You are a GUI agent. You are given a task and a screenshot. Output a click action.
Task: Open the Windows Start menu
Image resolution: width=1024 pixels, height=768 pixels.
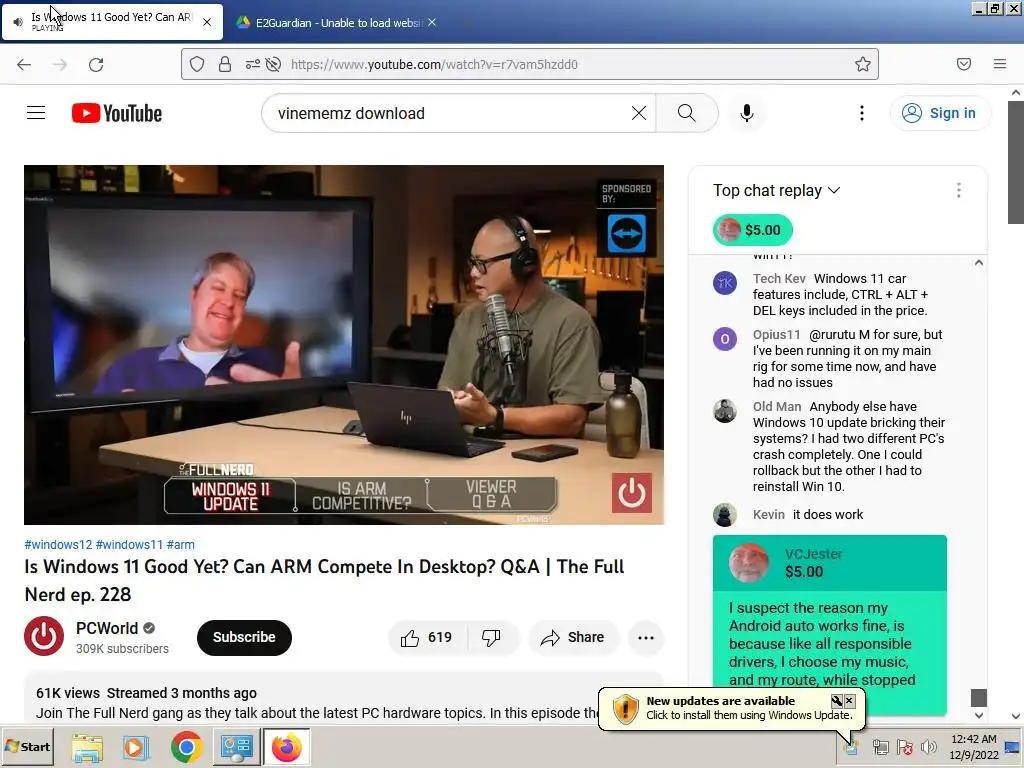click(x=27, y=746)
